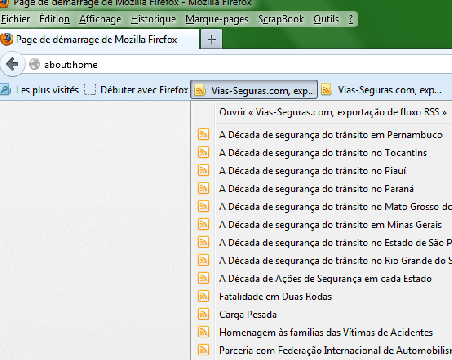Screen dimensions: 452x360
Task: Click the back arrow navigation button
Action: pyautogui.click(x=12, y=64)
